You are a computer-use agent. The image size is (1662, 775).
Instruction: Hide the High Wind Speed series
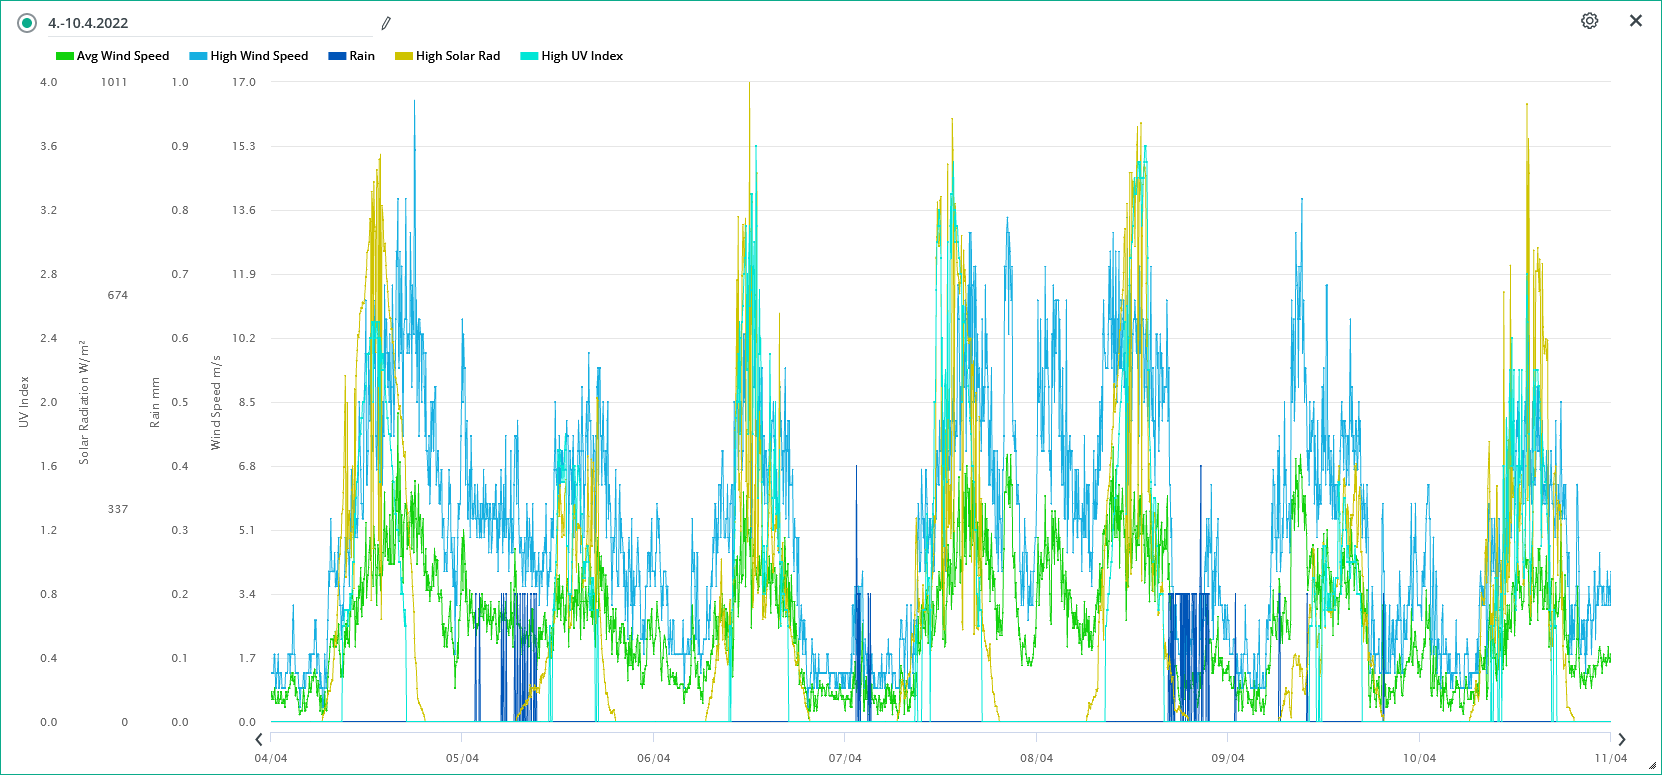(x=249, y=56)
